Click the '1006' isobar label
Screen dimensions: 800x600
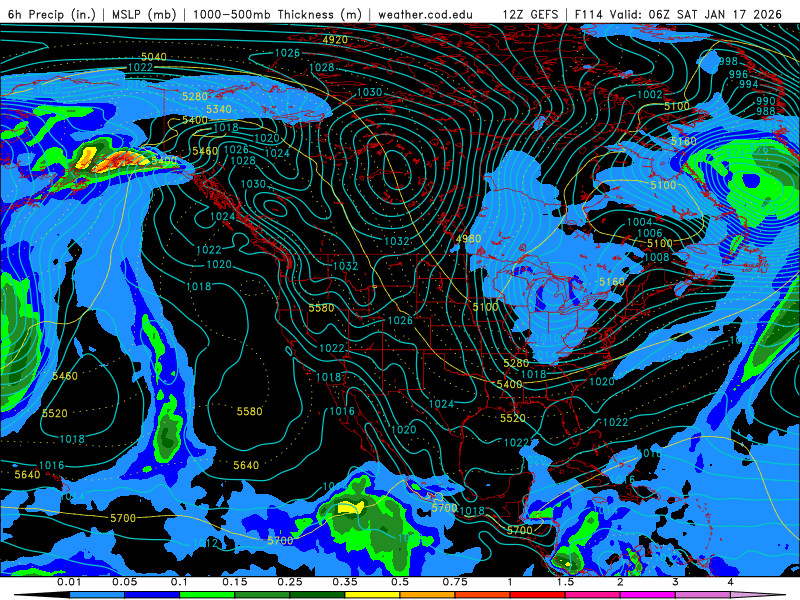(x=649, y=234)
